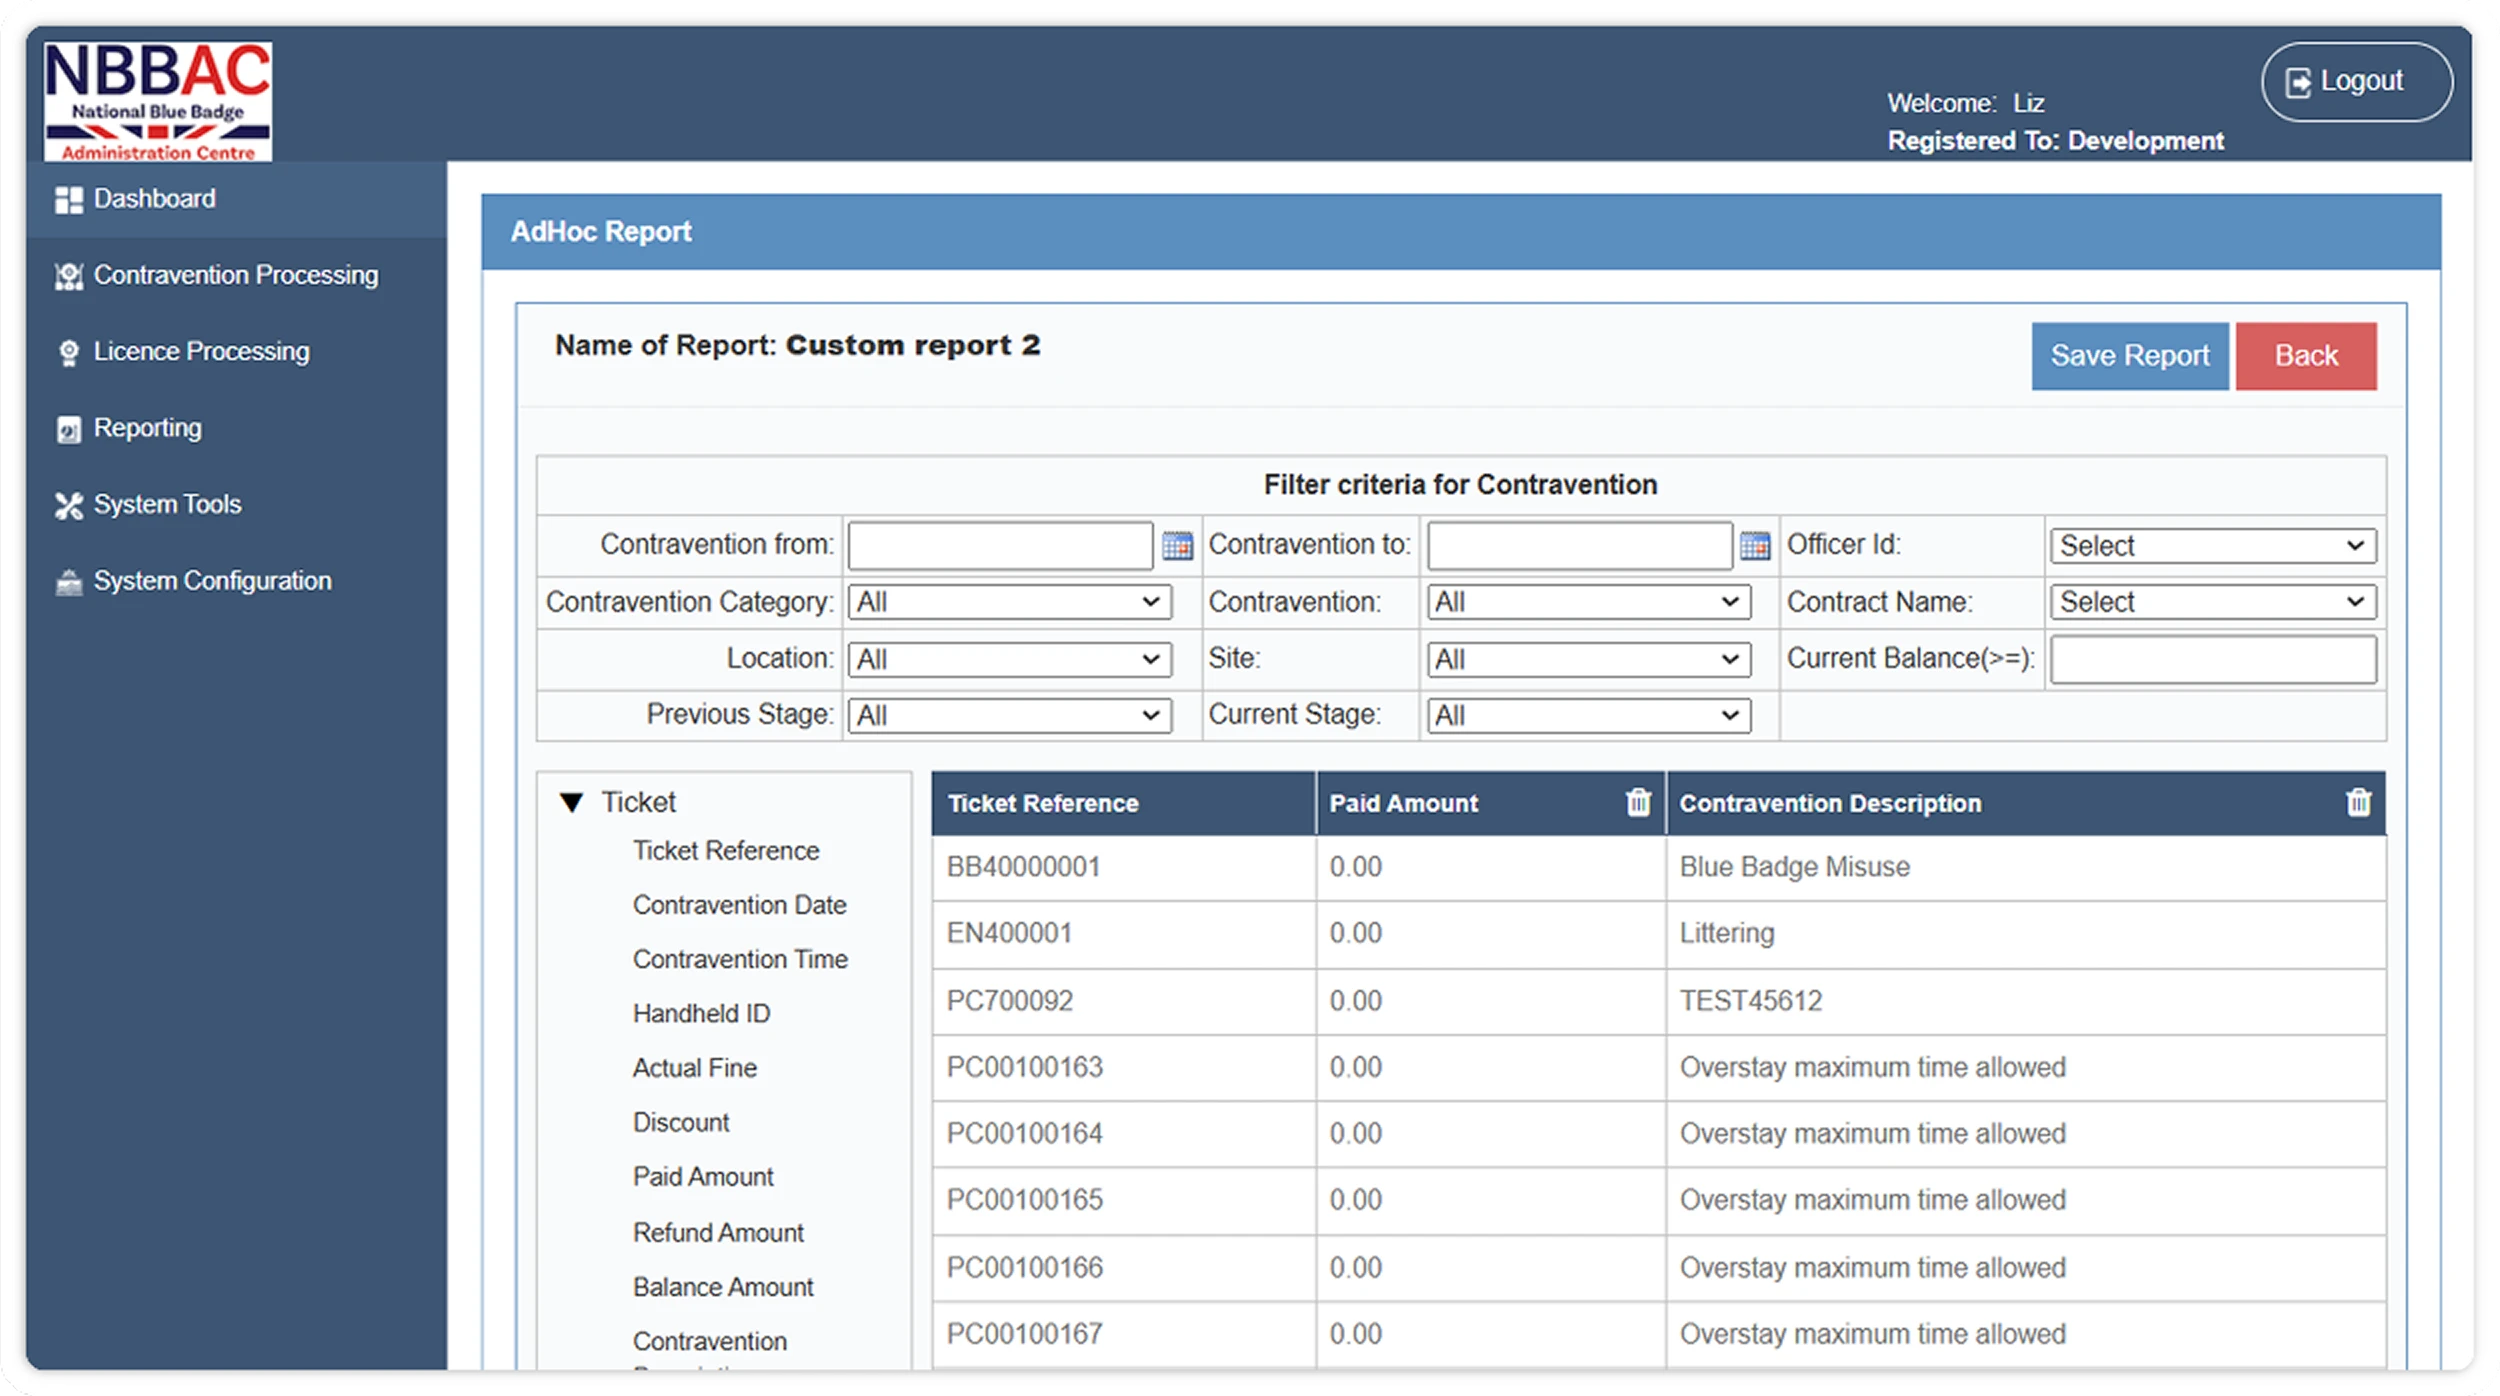The image size is (2500, 1396).
Task: Click the Save Report button
Action: pyautogui.click(x=2129, y=356)
